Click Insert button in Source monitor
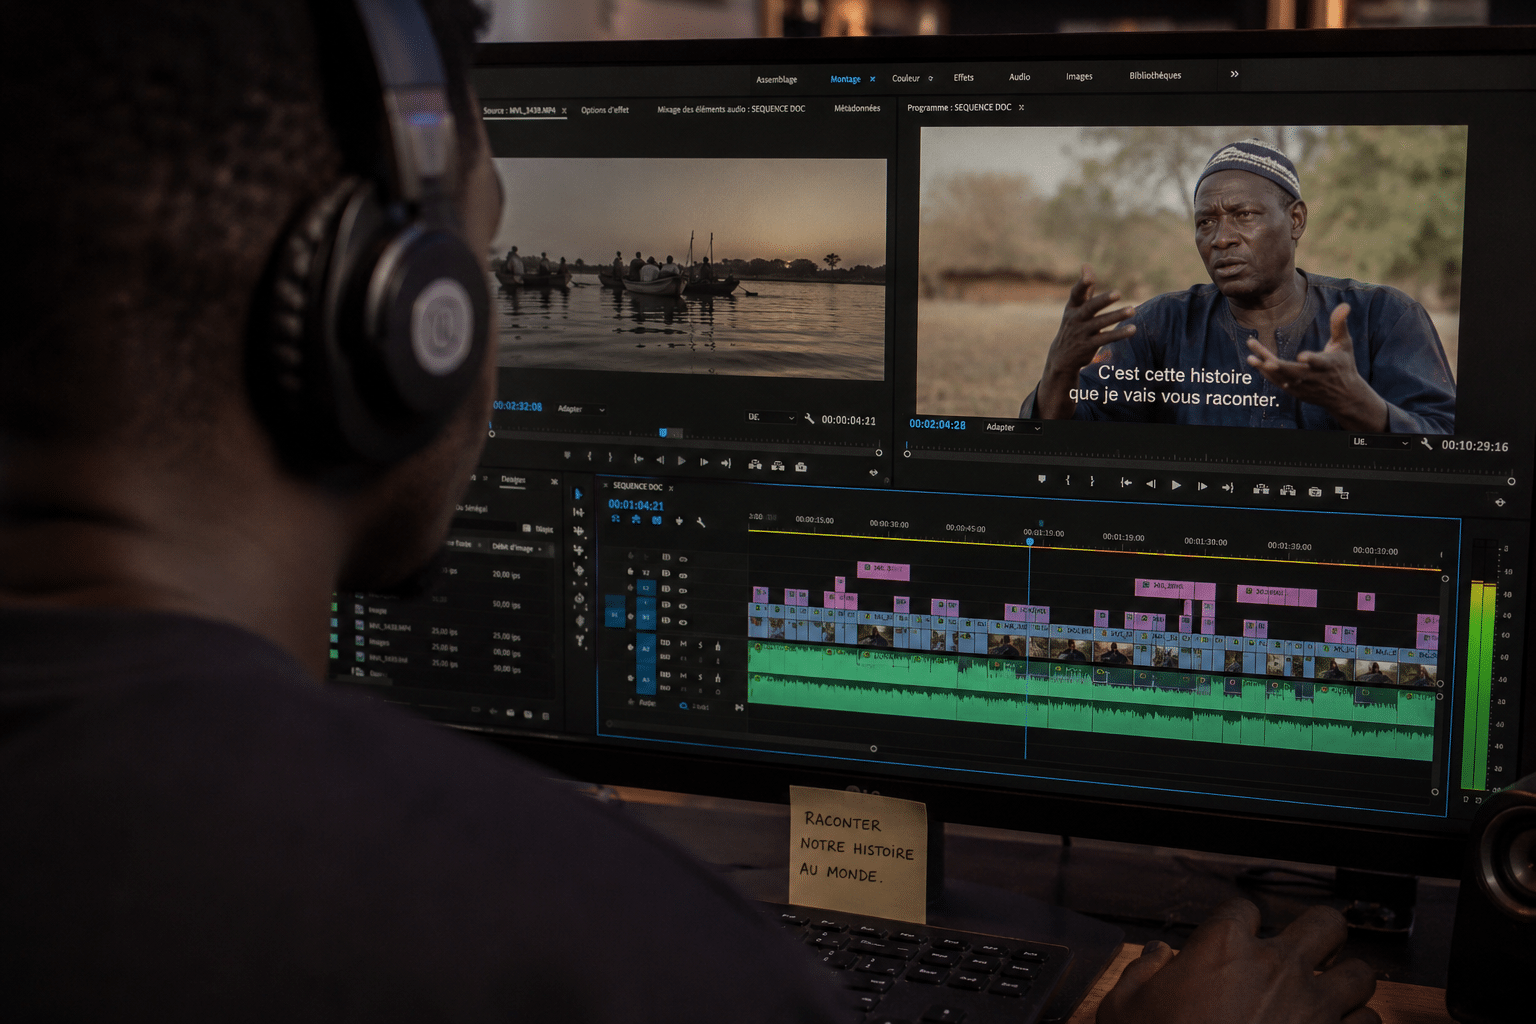 click(755, 464)
